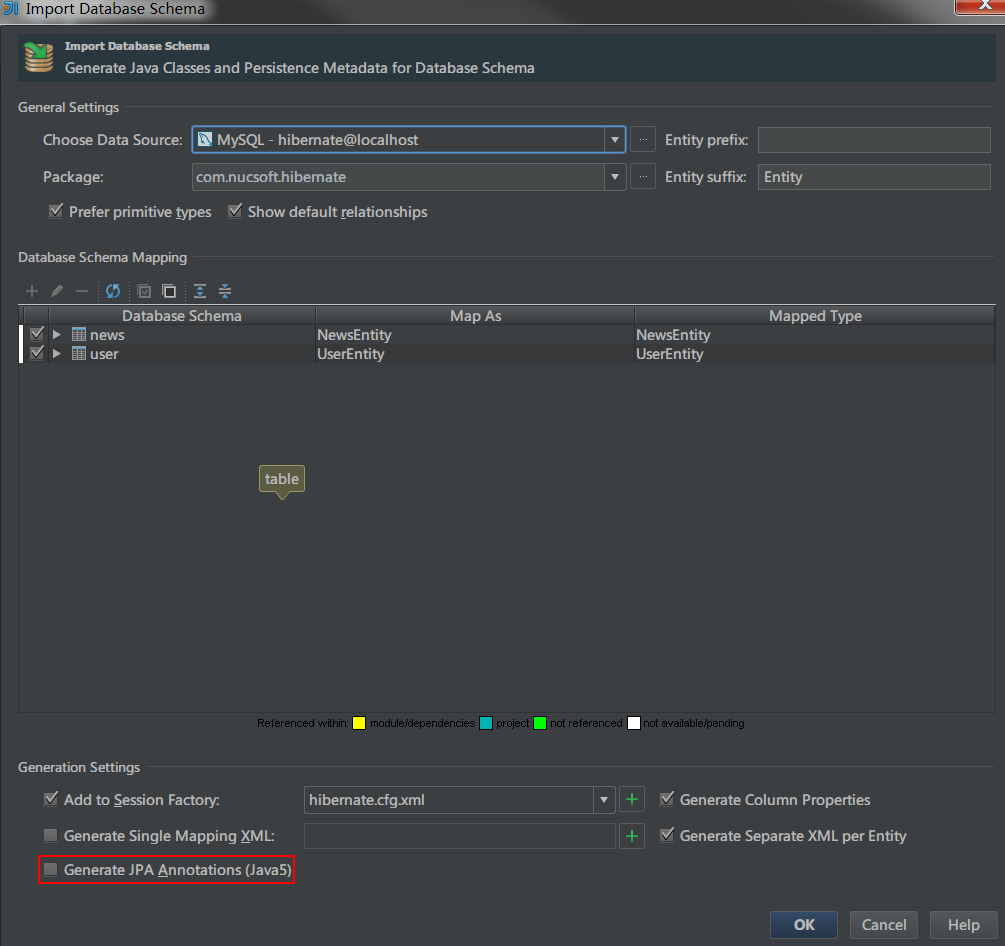Toggle Add to Session Factory

[51, 799]
